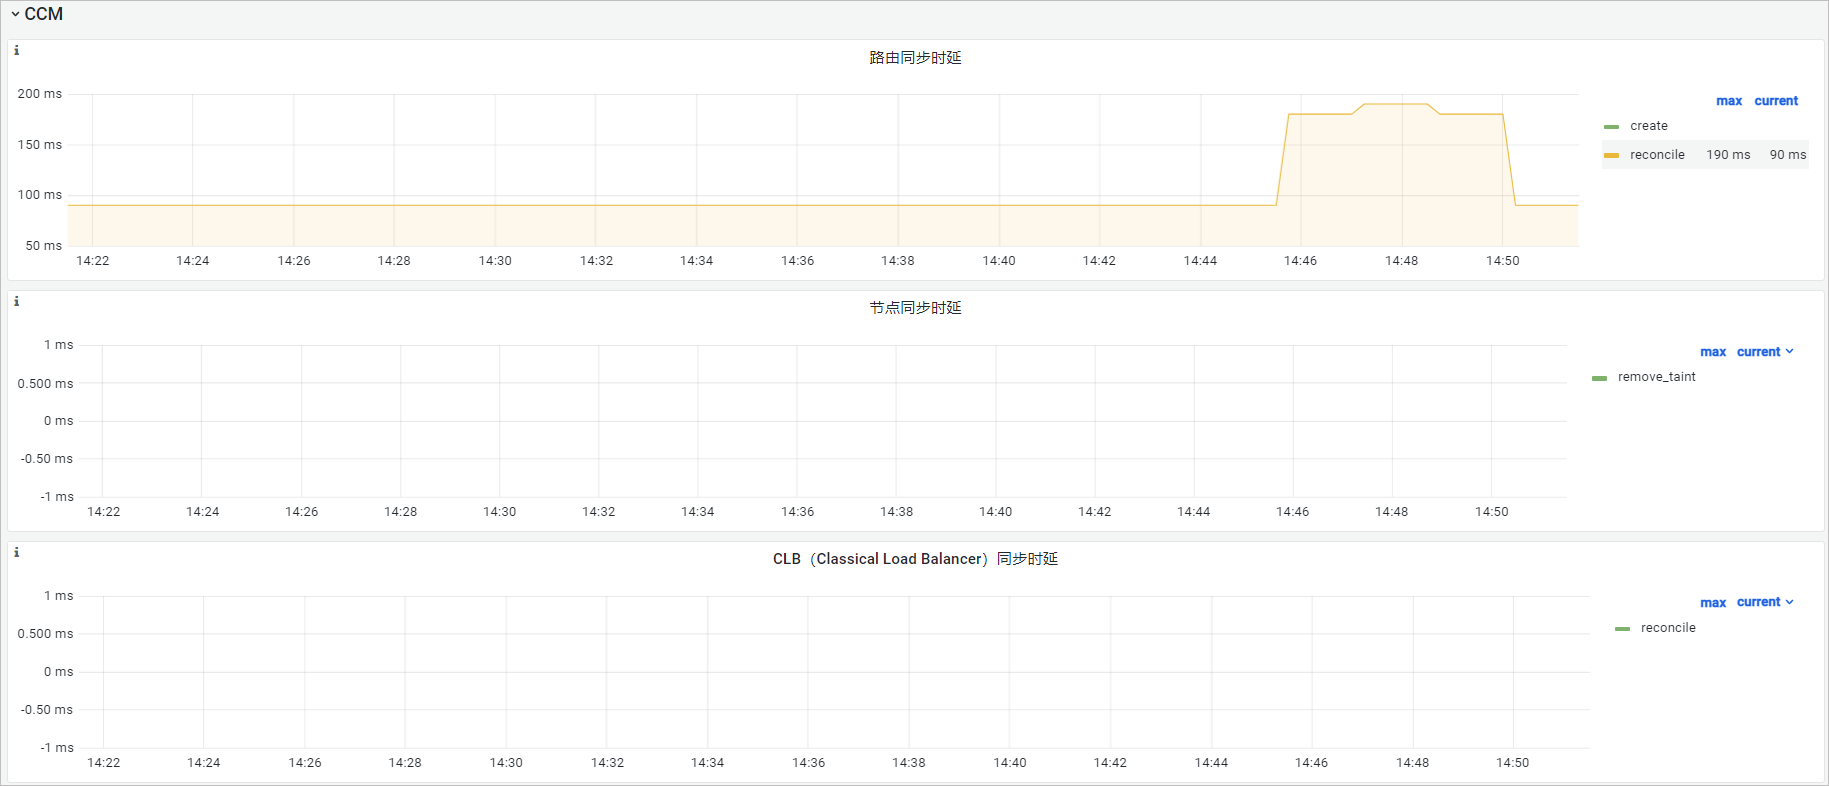Sort 路由同步时延 legend by current
Image resolution: width=1829 pixels, height=786 pixels.
click(x=1776, y=101)
